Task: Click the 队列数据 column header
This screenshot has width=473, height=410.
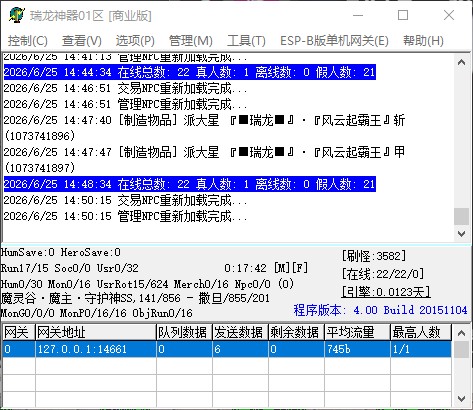Action: 184,332
